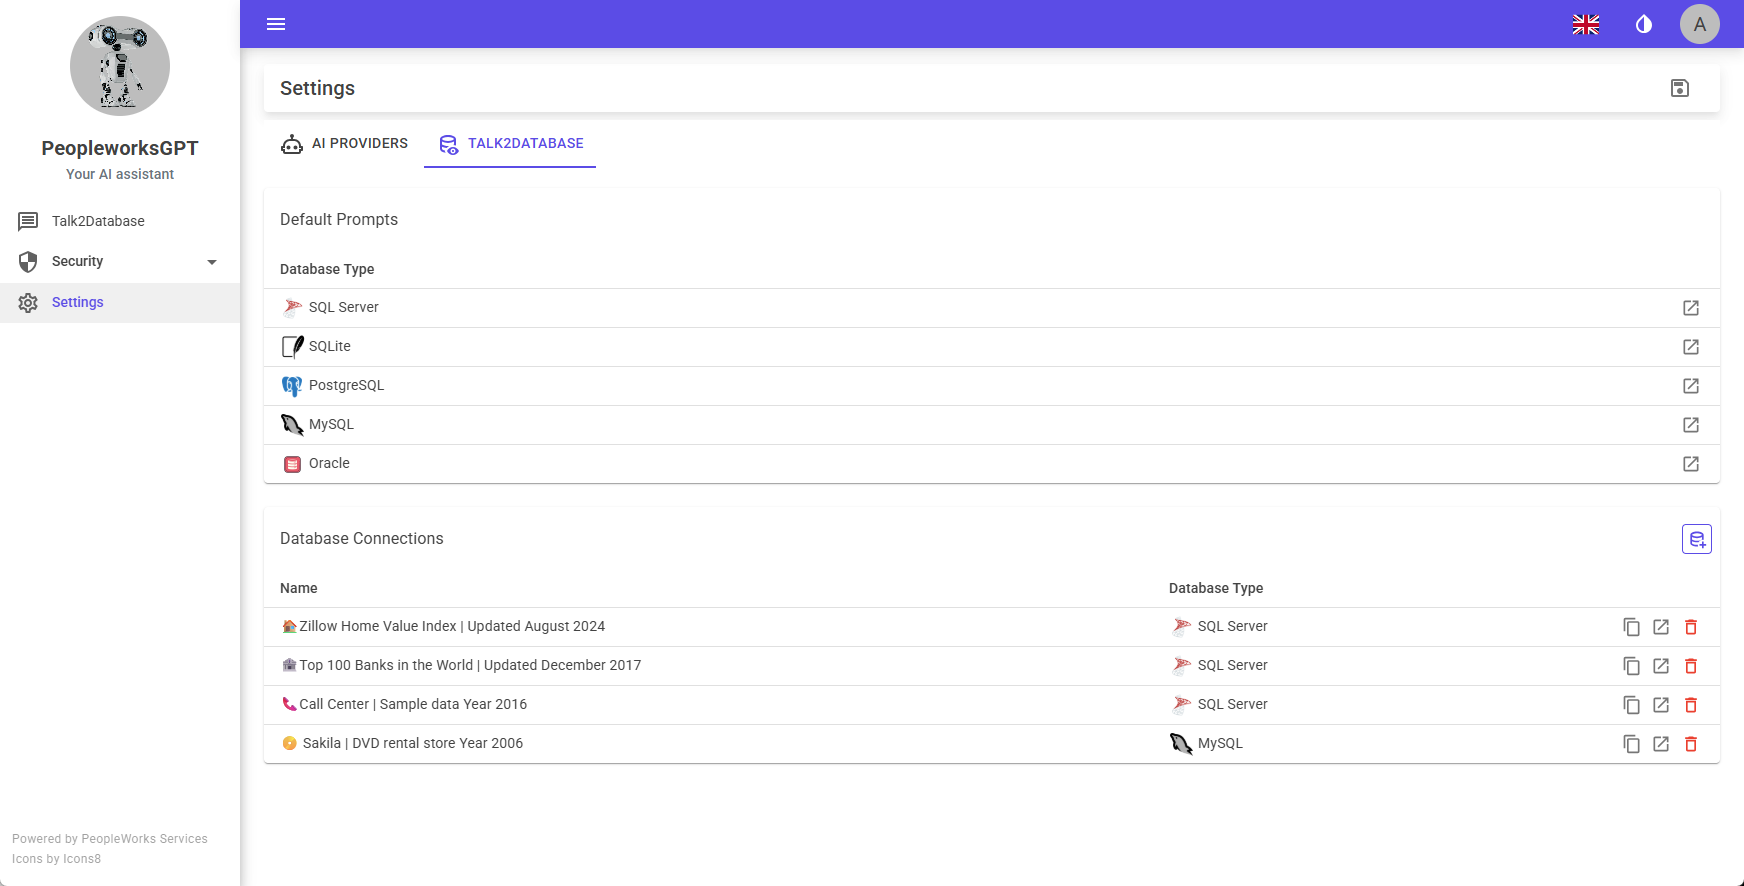Save settings with floppy disk icon
Screen dimensions: 1744x886
pos(1680,88)
